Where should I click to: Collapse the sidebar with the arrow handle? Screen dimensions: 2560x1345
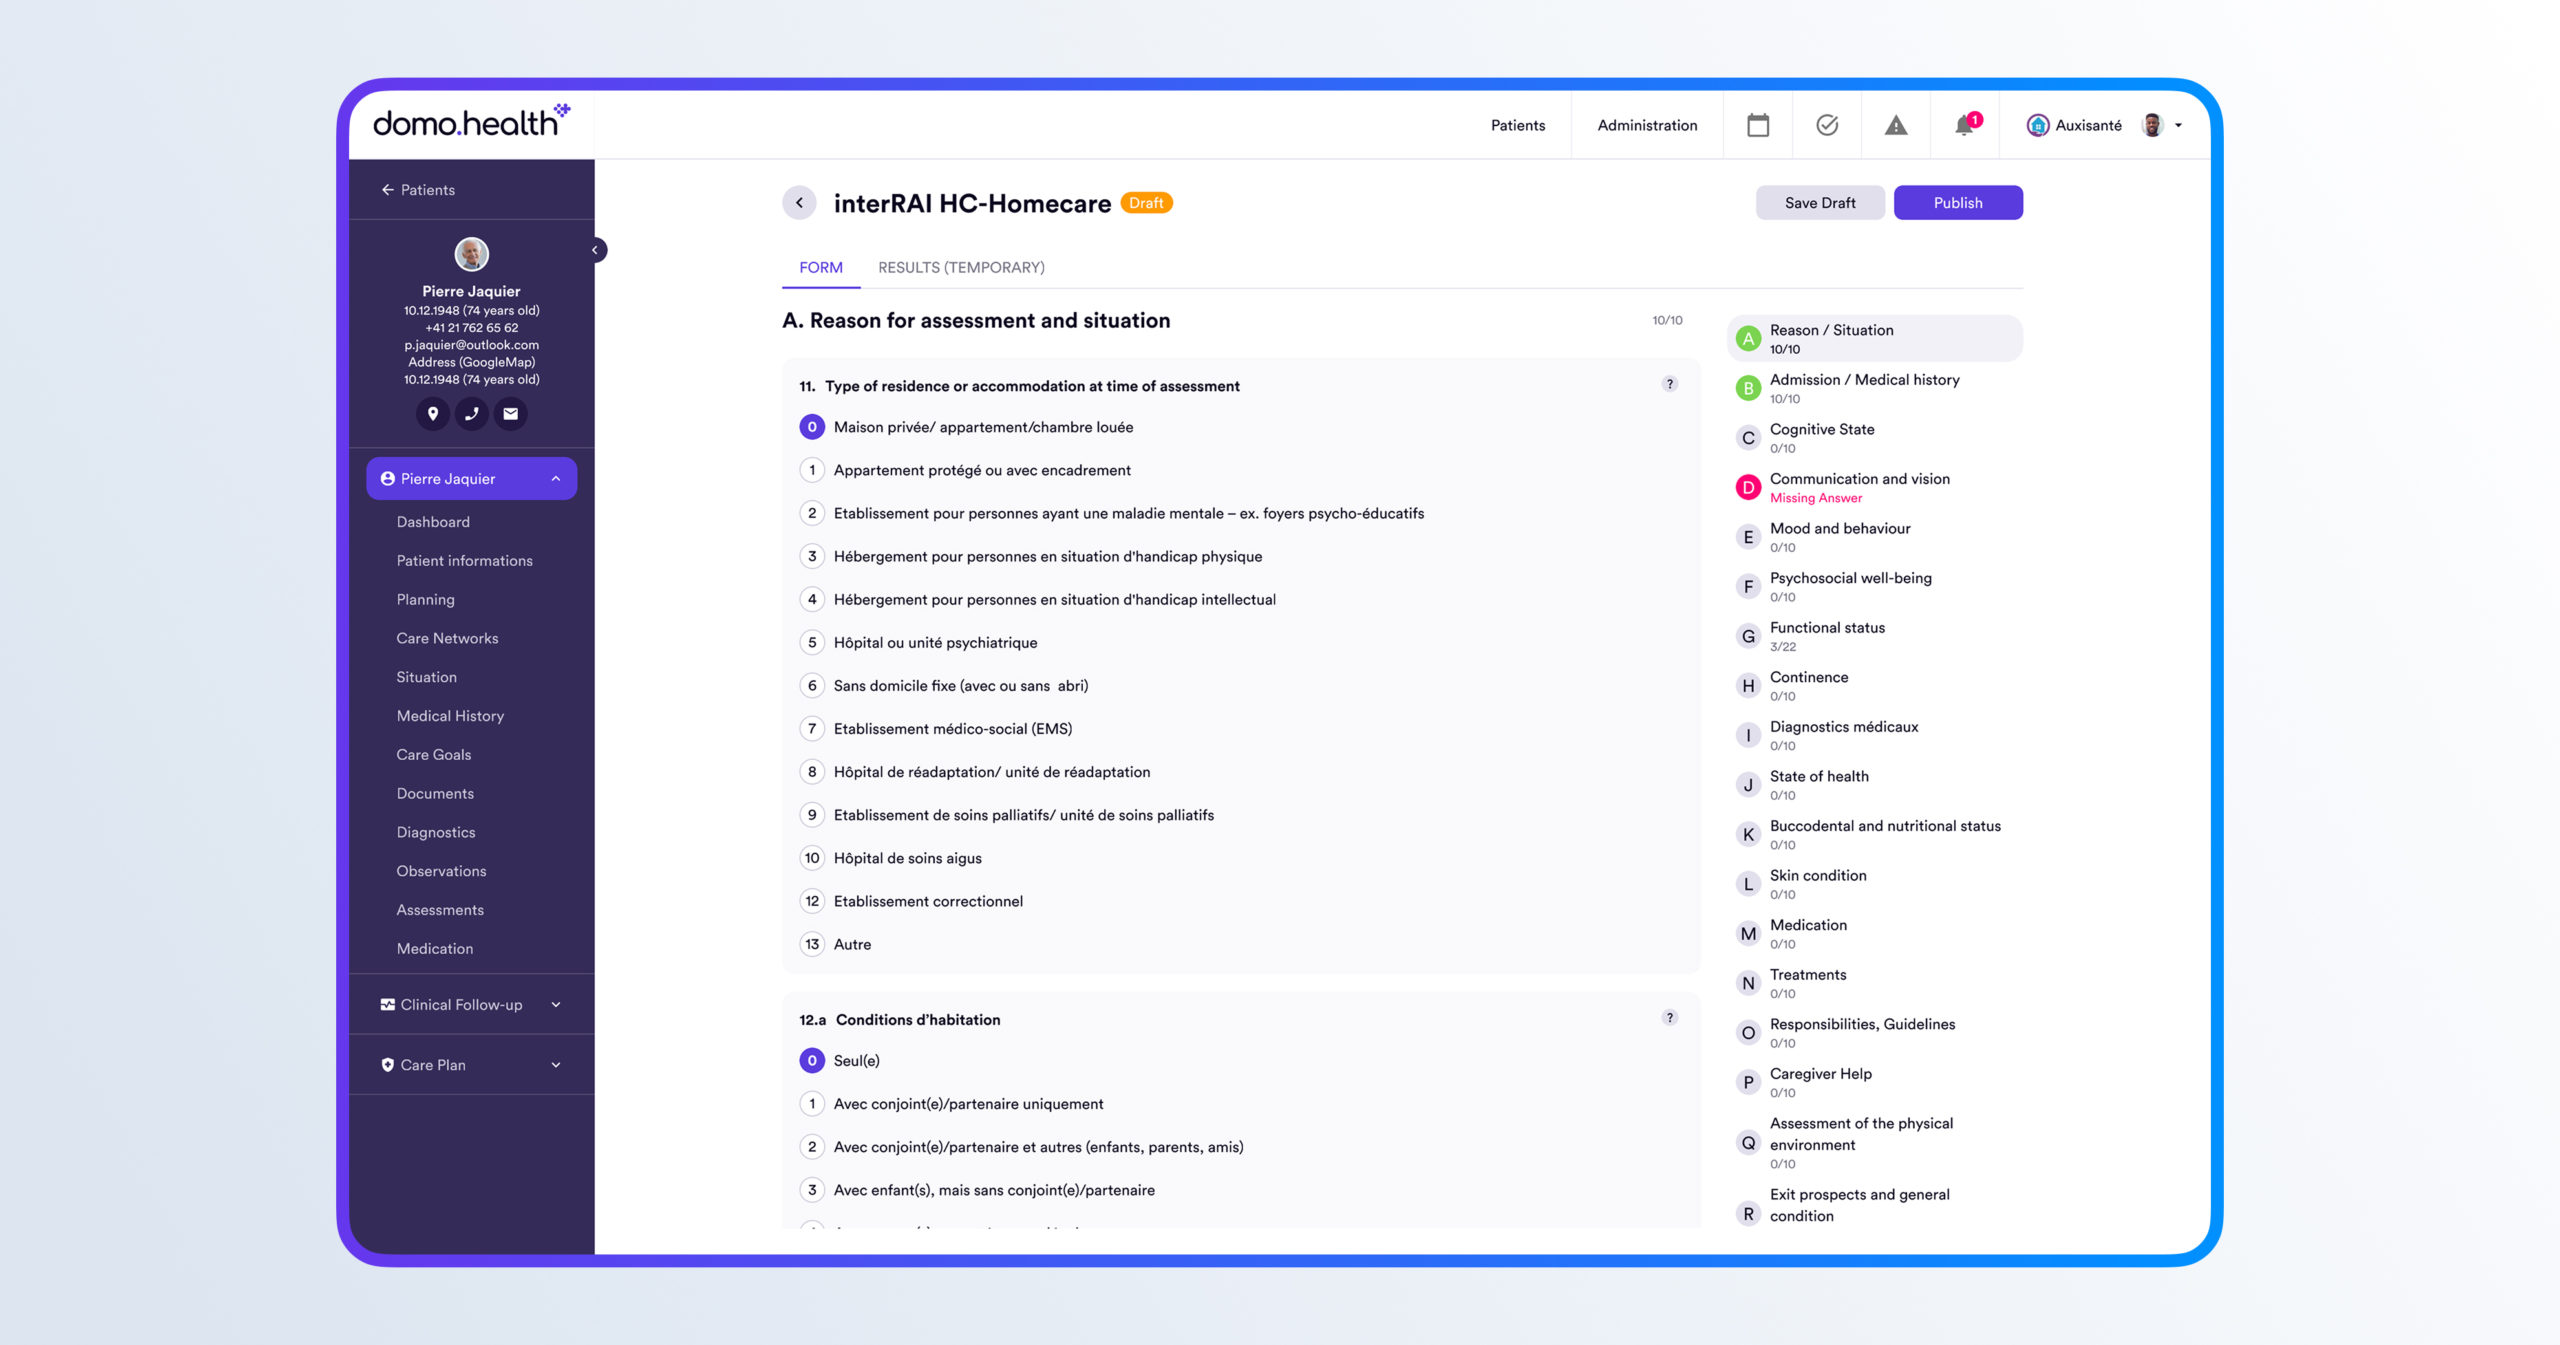[x=595, y=250]
